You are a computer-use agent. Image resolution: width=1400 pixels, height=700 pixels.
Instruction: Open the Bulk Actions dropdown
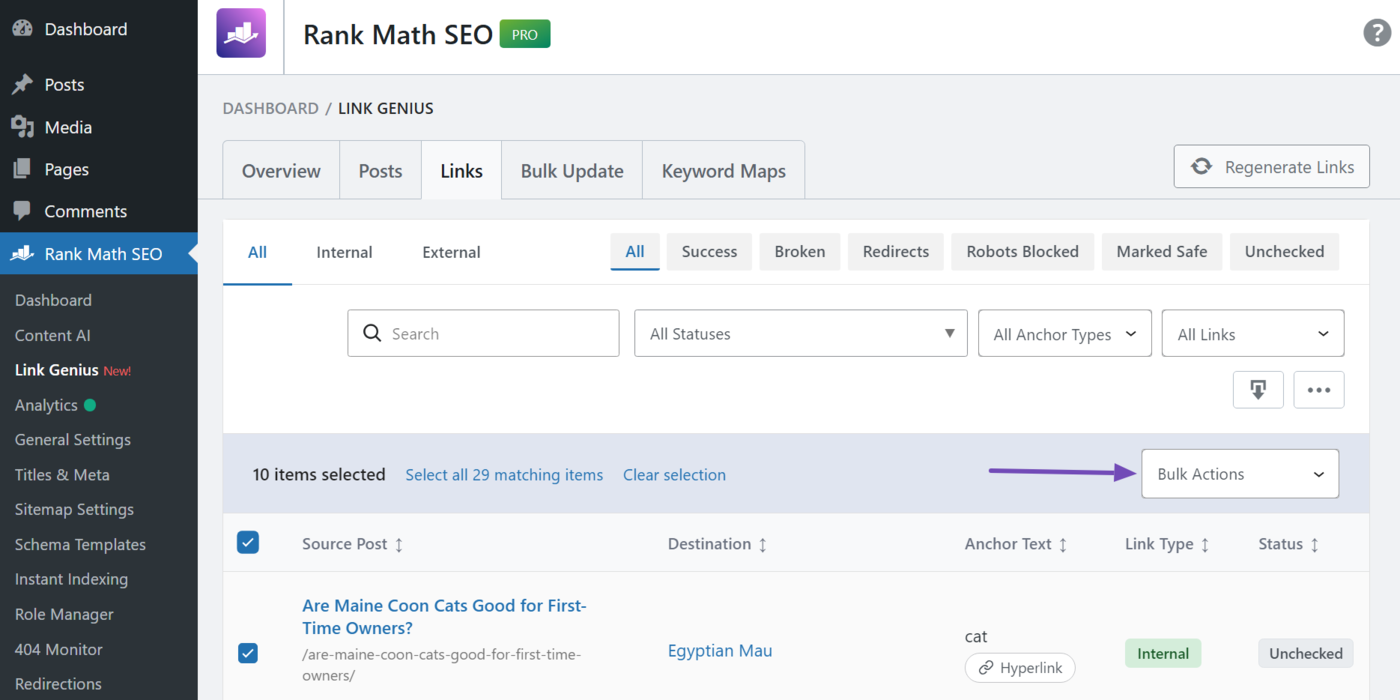(x=1240, y=474)
